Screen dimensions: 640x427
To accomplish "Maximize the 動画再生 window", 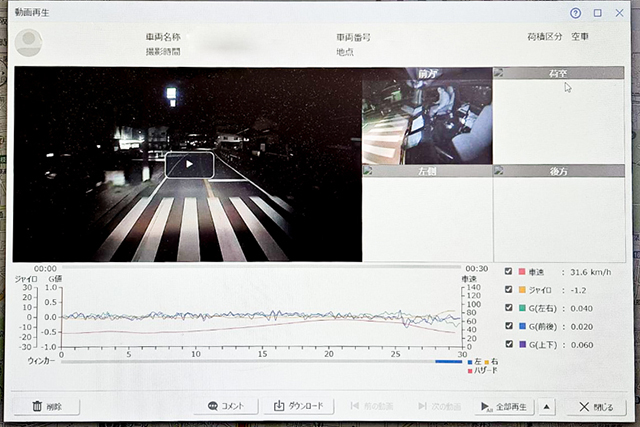I will coord(597,14).
